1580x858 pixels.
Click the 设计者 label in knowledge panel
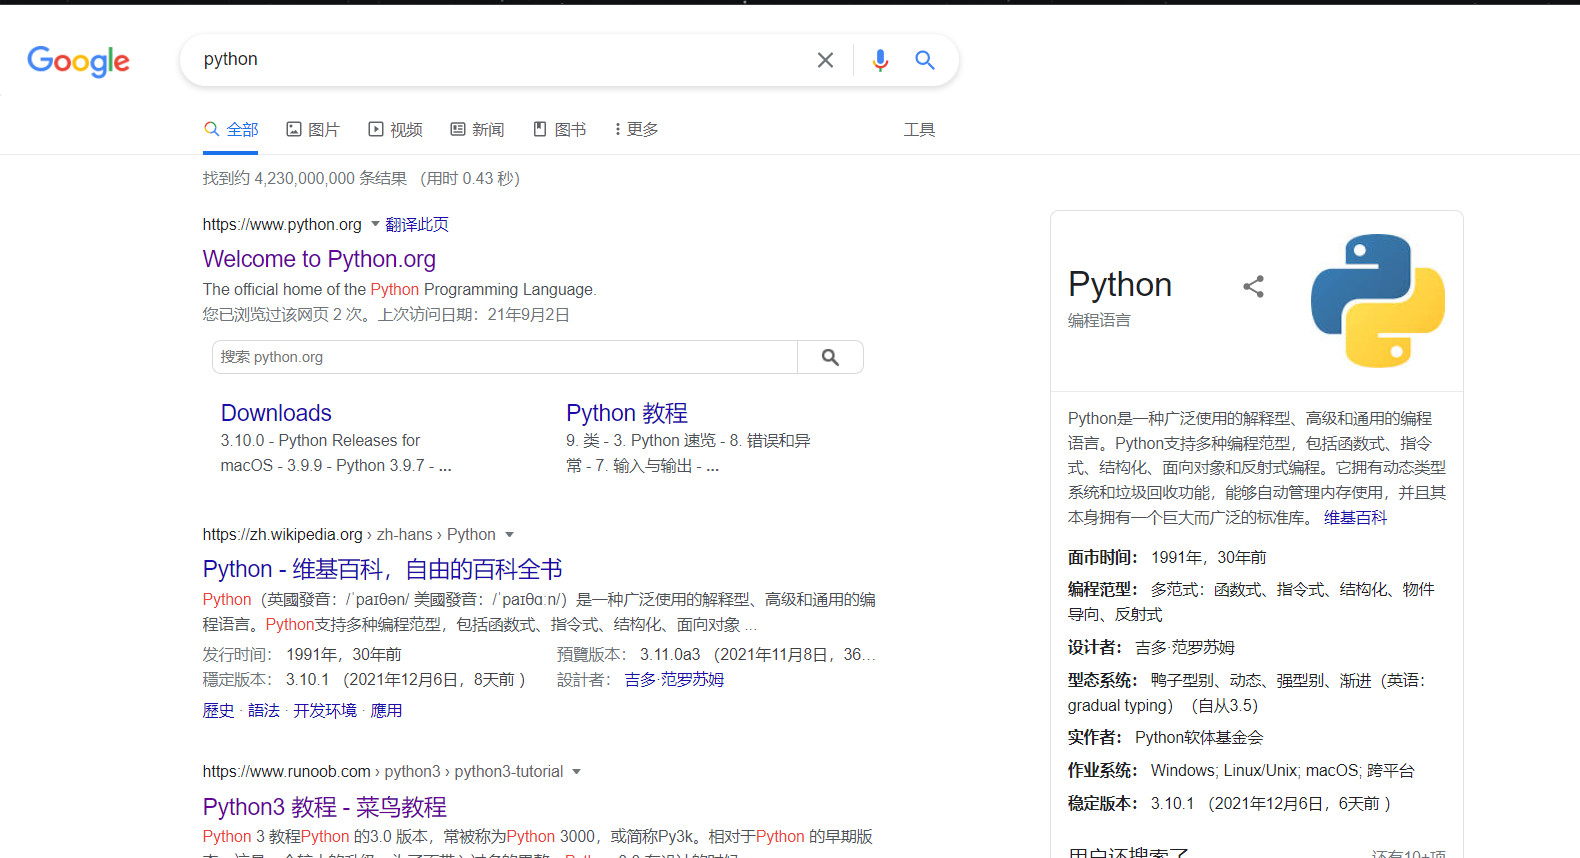[1095, 647]
